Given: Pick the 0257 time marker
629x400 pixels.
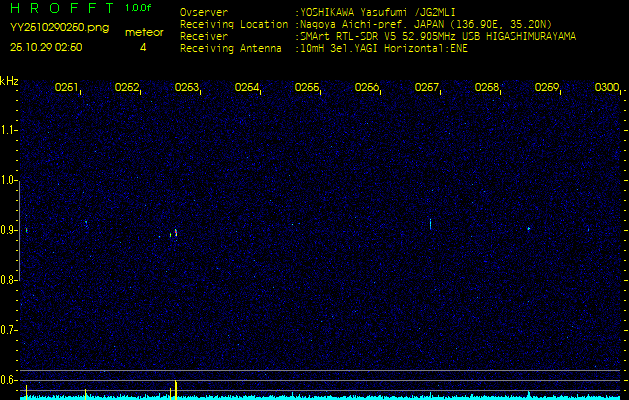Looking at the screenshot, I should point(427,88).
